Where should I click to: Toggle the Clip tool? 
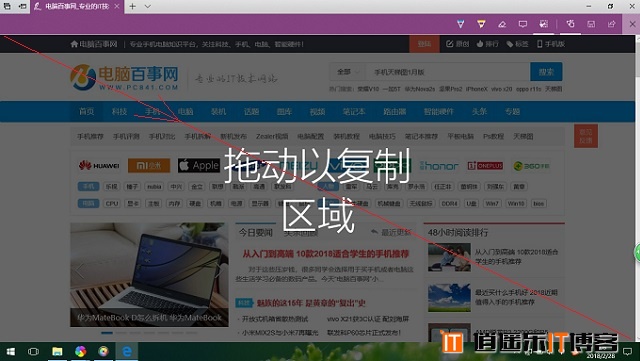click(544, 24)
